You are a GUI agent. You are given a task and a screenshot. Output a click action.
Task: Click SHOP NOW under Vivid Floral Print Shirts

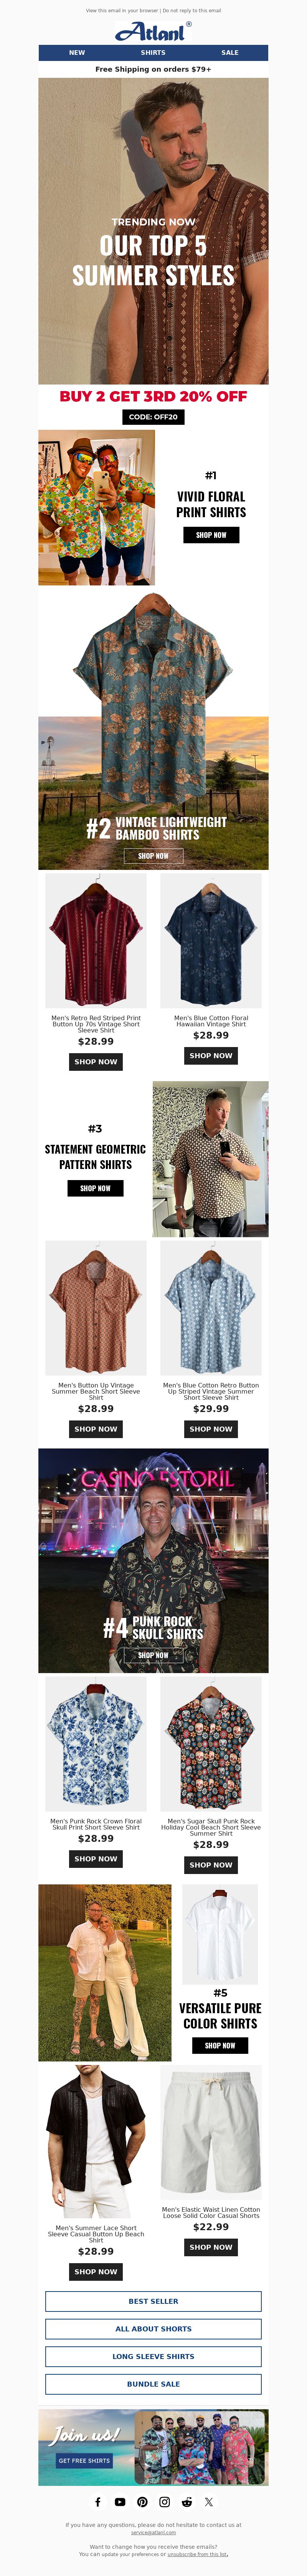pos(211,535)
